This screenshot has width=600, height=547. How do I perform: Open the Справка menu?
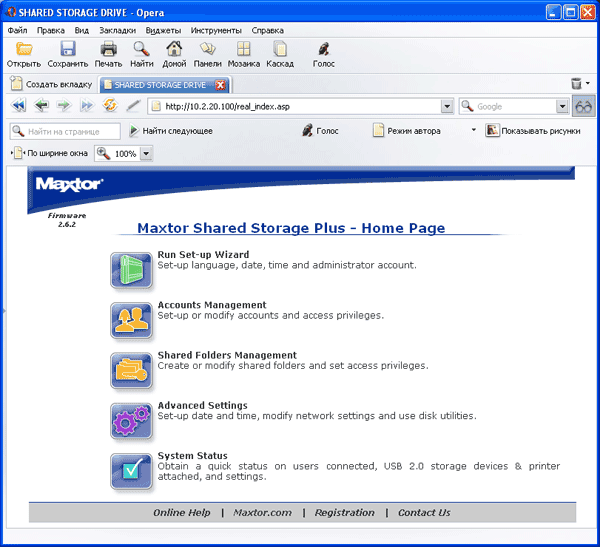(x=267, y=30)
